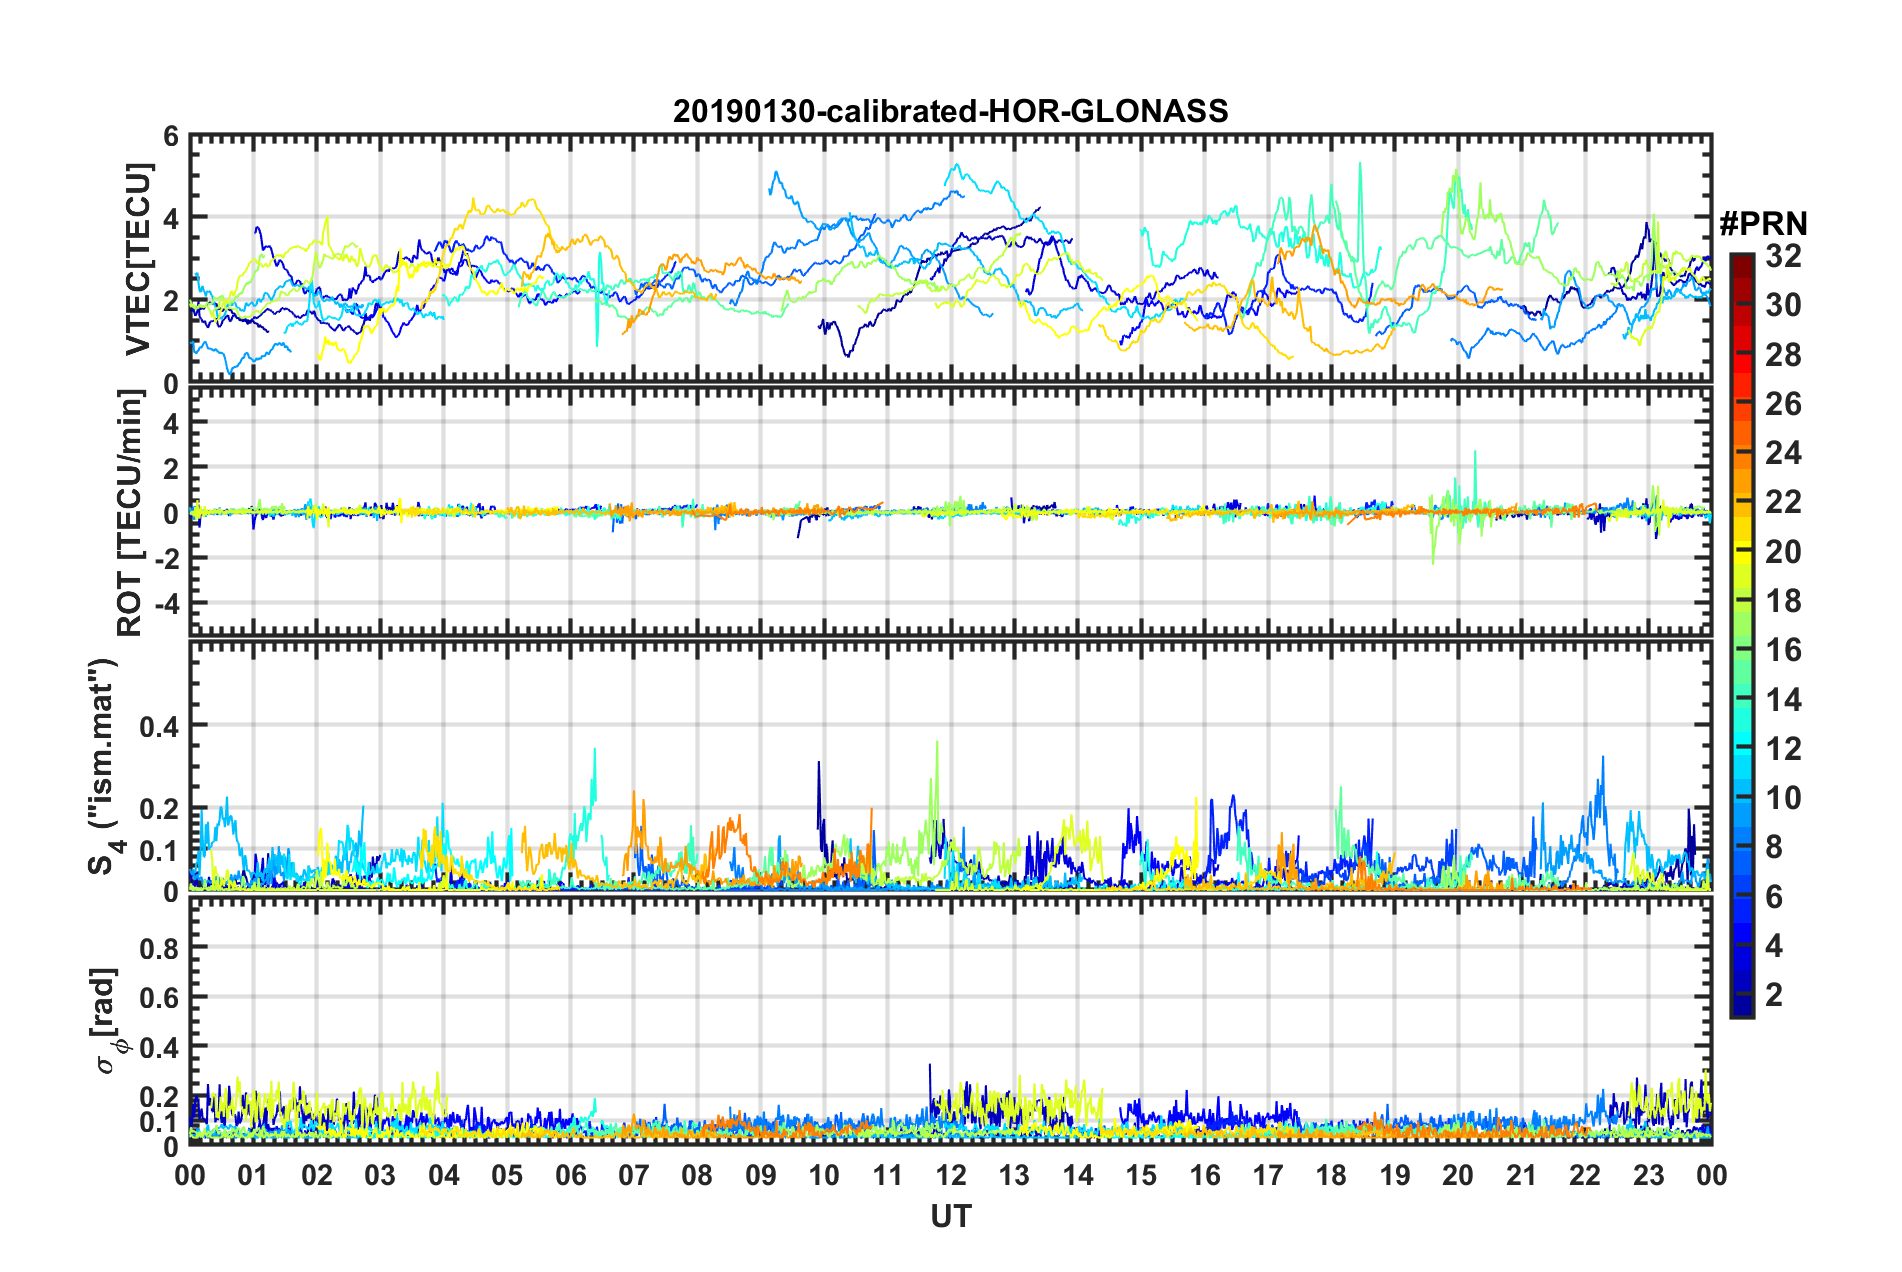Select the 15 tick label on the UT axis
The image size is (1902, 1272).
(1141, 1175)
